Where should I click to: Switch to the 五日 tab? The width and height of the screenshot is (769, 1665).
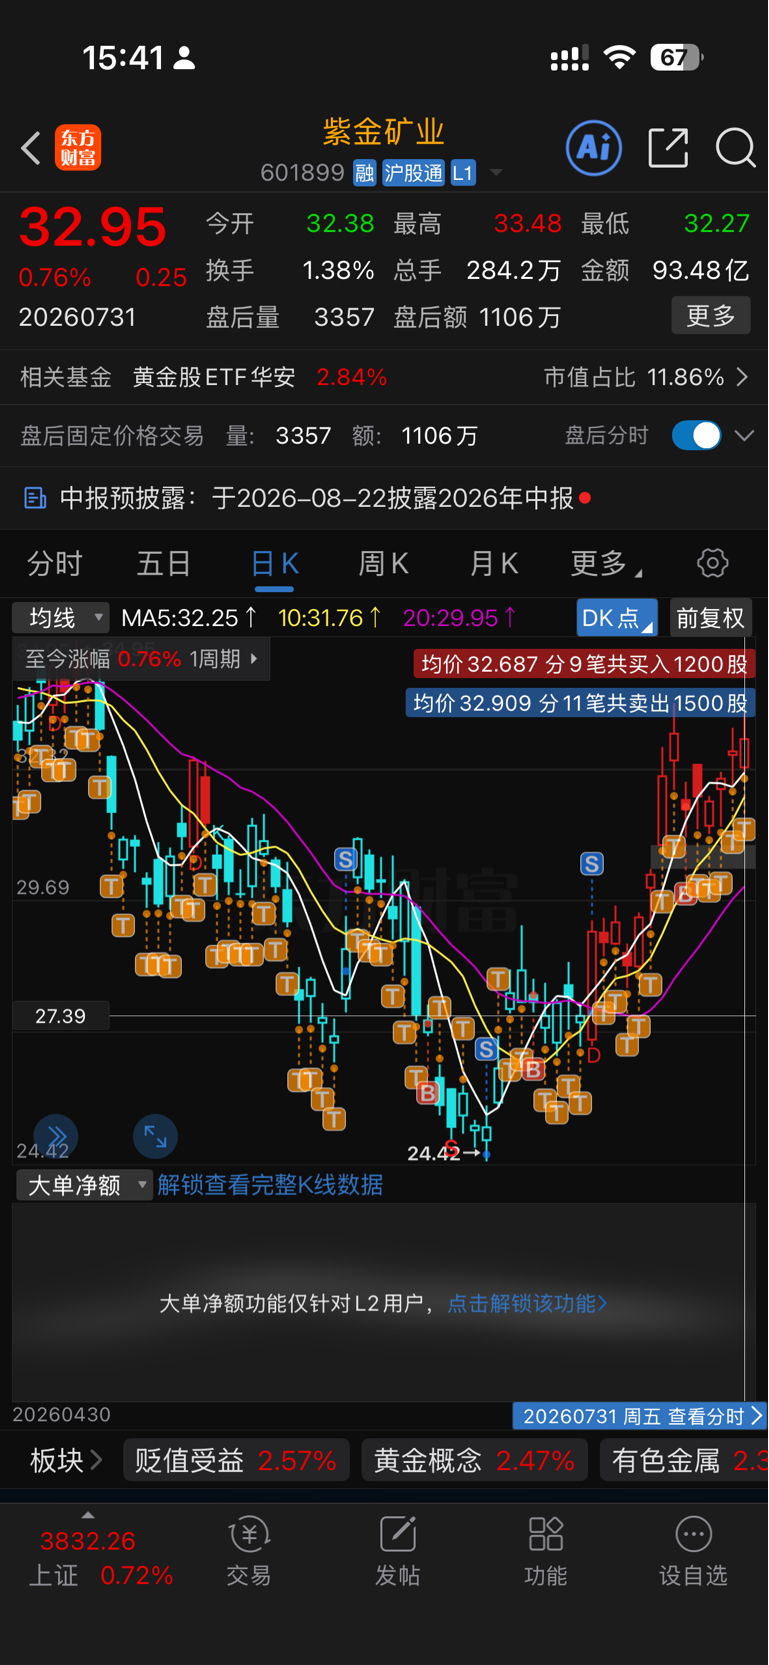[164, 564]
